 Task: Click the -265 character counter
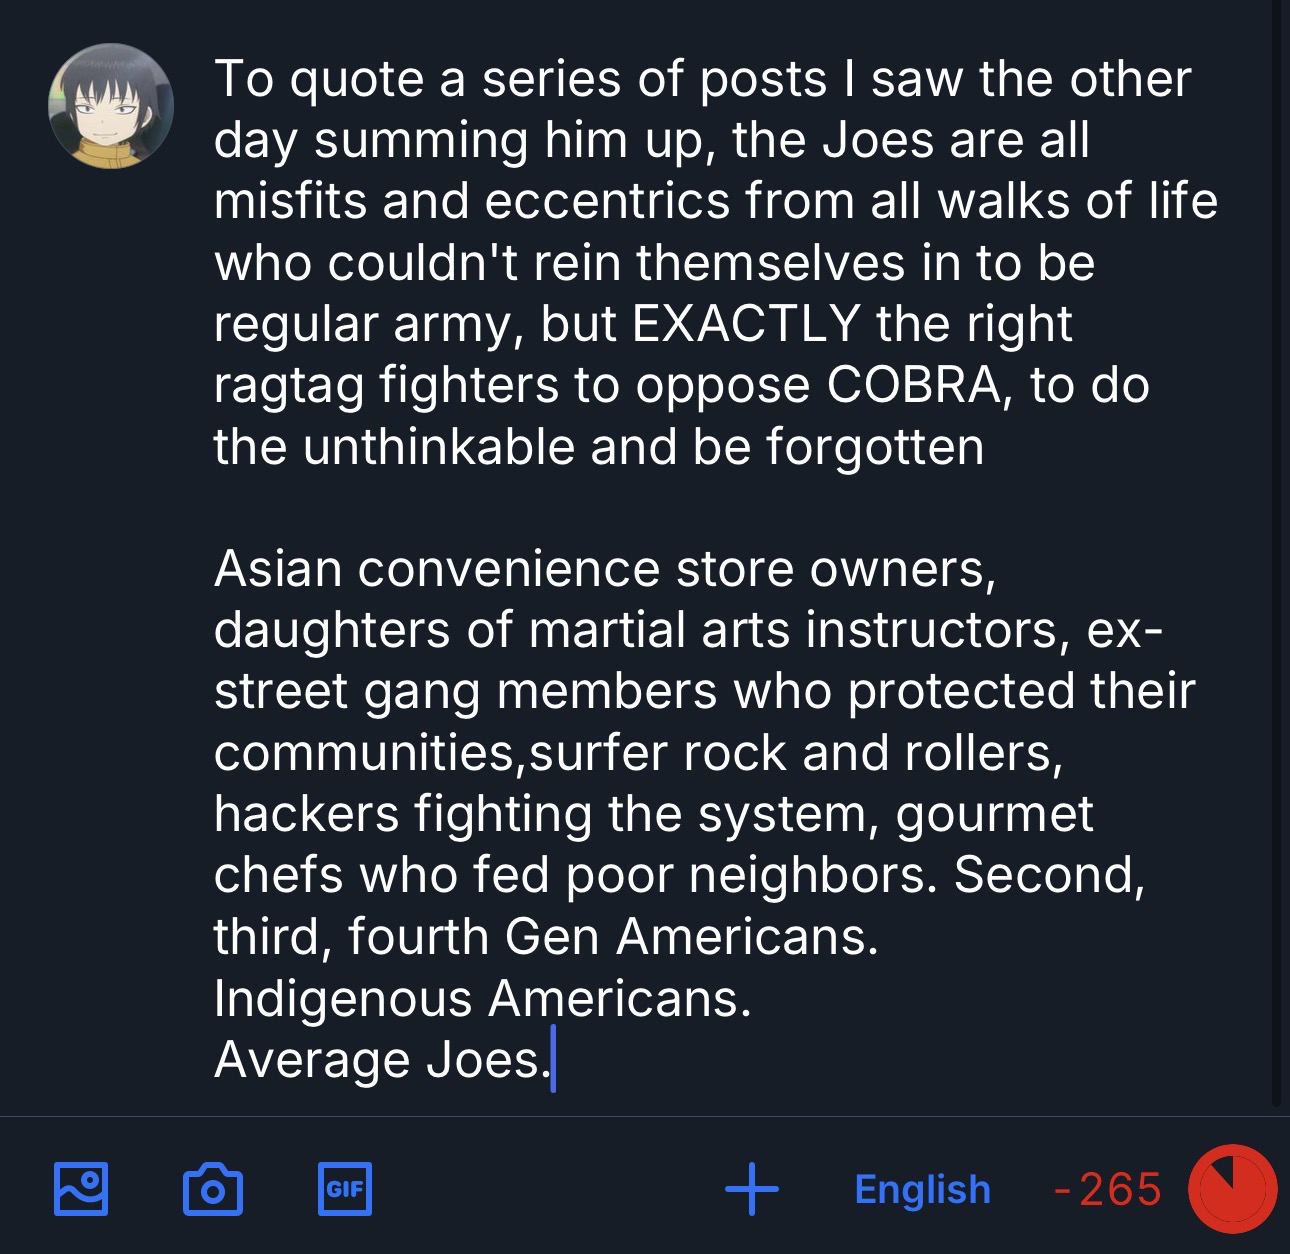(x=1108, y=1189)
